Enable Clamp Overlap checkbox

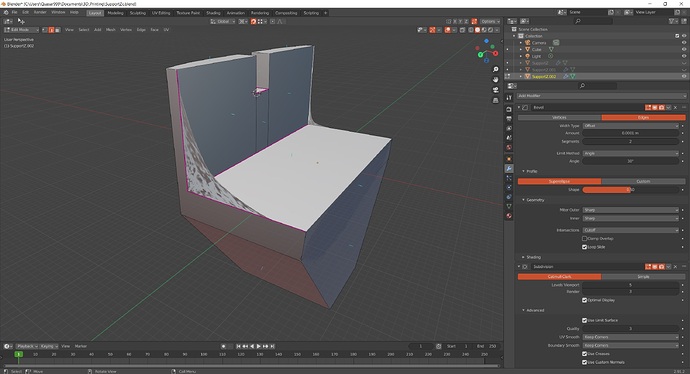point(584,238)
